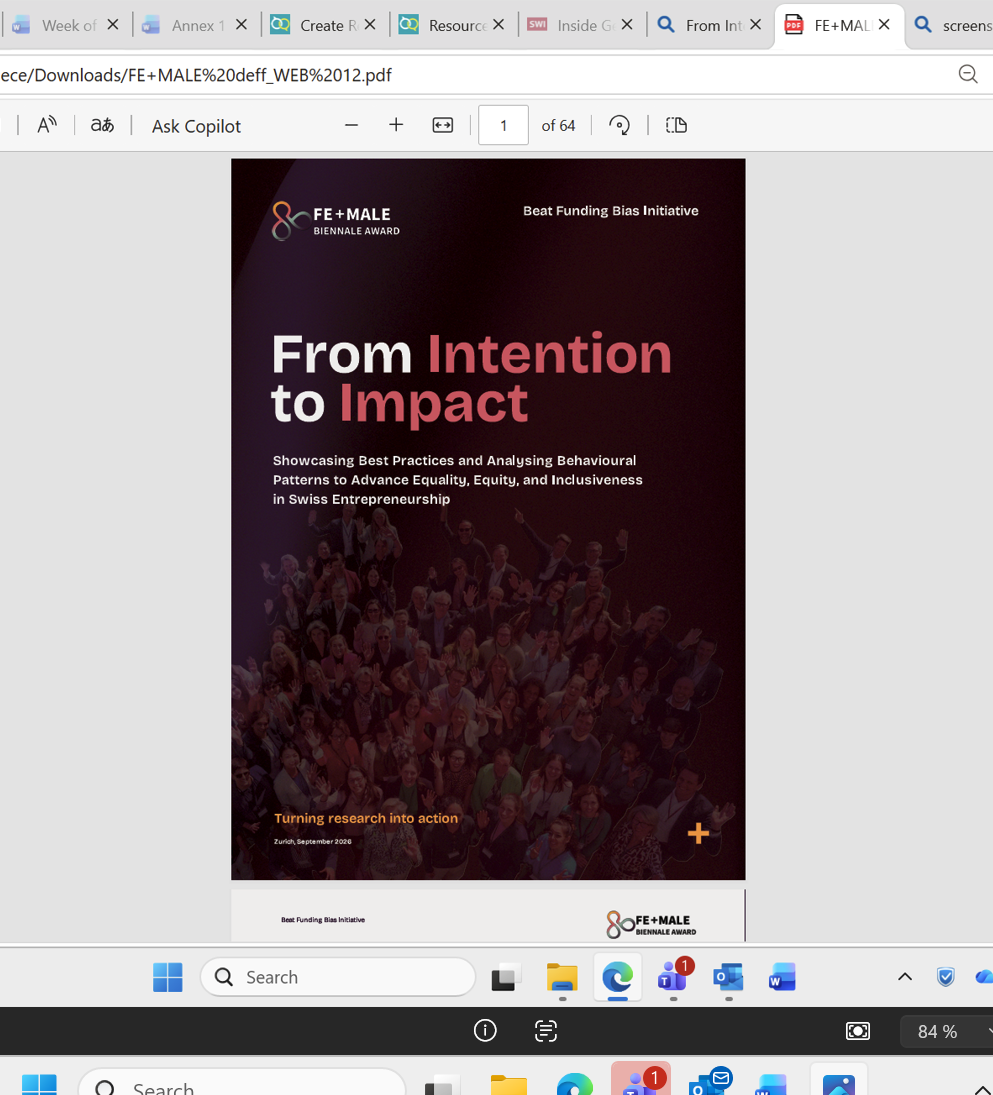Click the Translate icon in PDF toolbar
Screen dimensions: 993x1095
pos(102,125)
